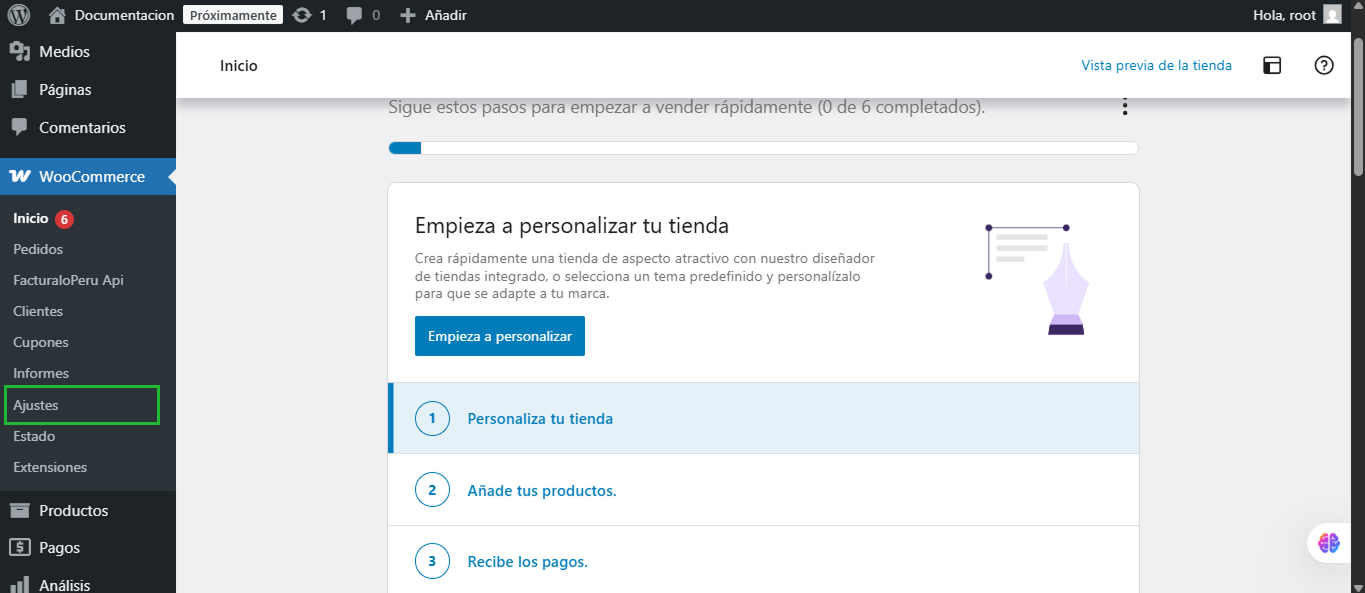Expand step 2 Añade tus productos

541,491
